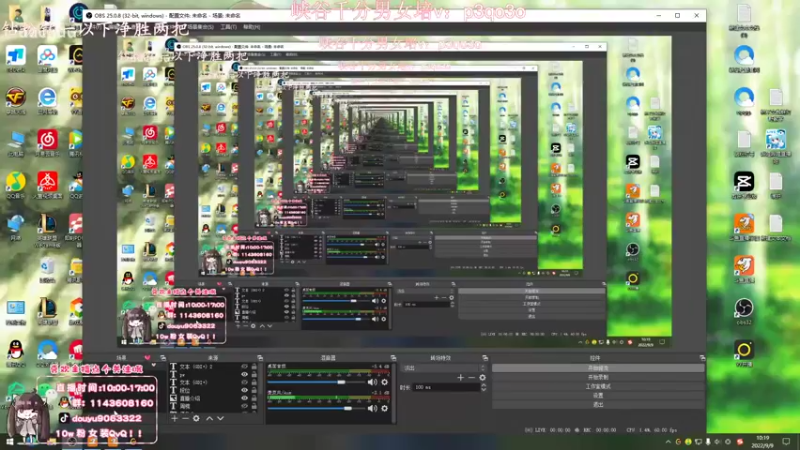Mute the 麦克风/Aux mixer channel

(372, 408)
